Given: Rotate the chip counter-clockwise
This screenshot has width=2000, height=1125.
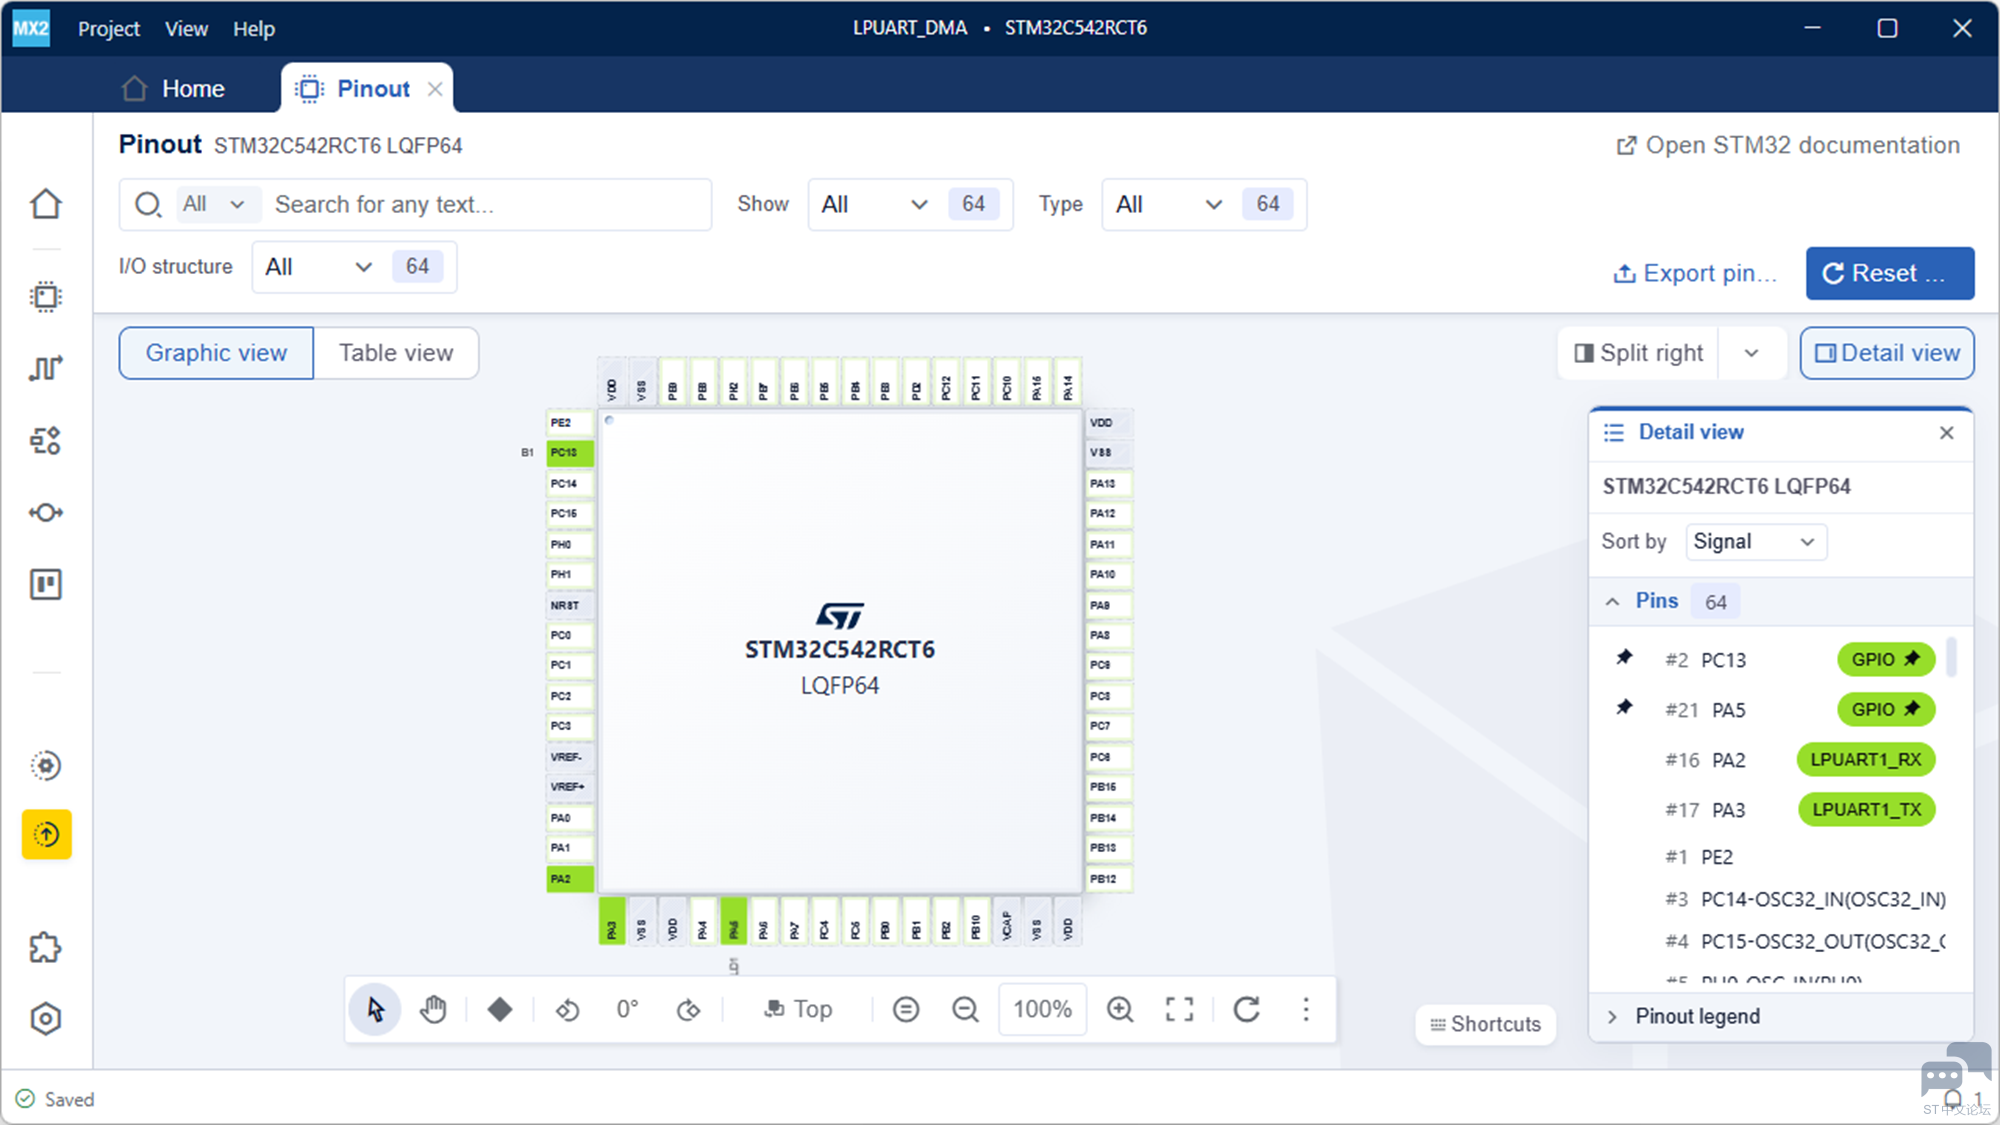Looking at the screenshot, I should [568, 1009].
